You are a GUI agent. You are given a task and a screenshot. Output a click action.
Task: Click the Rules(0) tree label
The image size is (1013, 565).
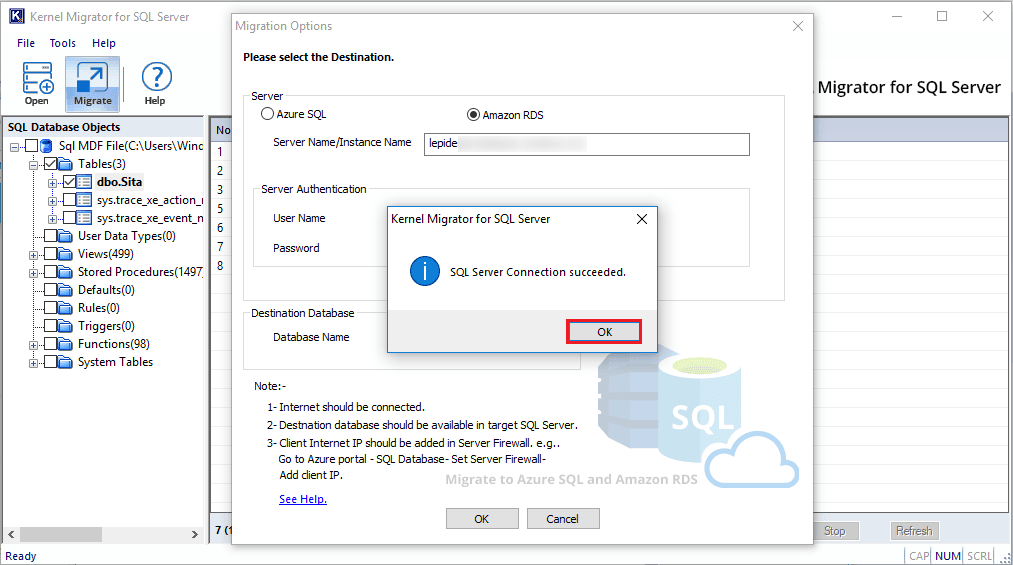click(x=99, y=308)
